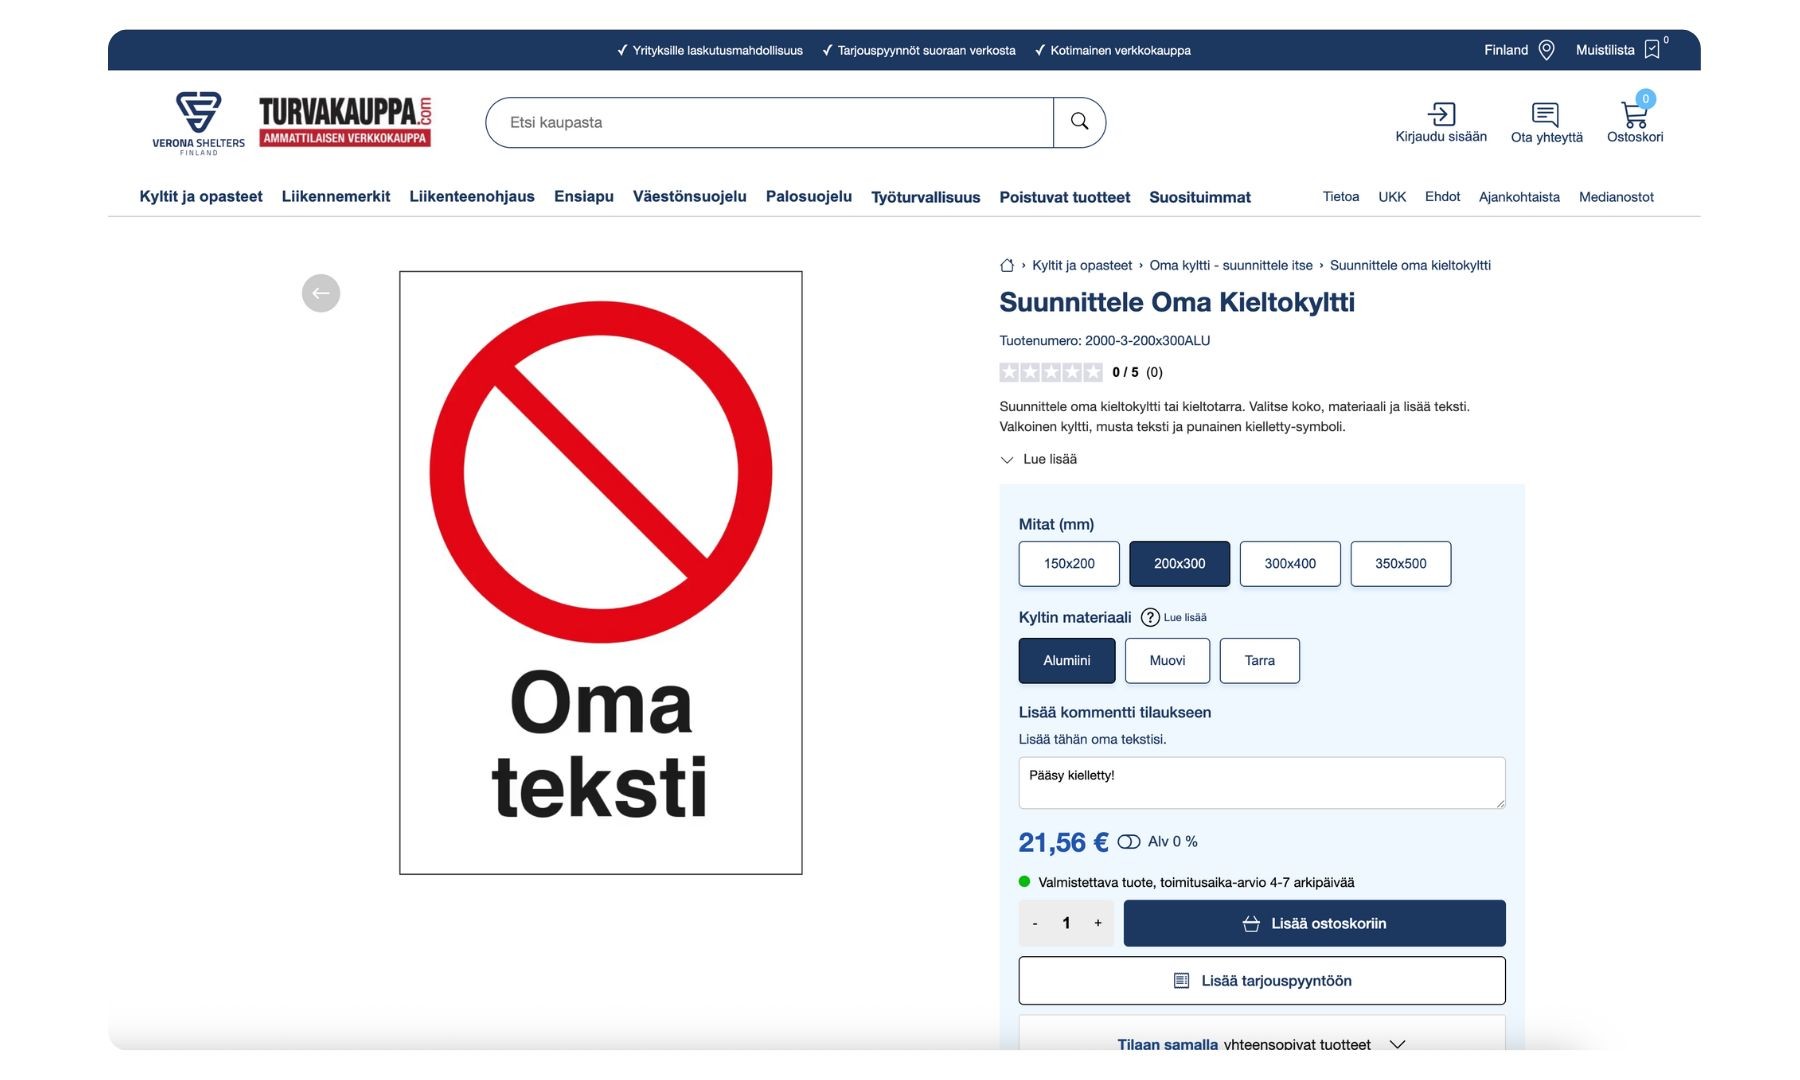Click the Verona Shelters logo
Viewport: 1800px width, 1080px height.
[x=198, y=123]
